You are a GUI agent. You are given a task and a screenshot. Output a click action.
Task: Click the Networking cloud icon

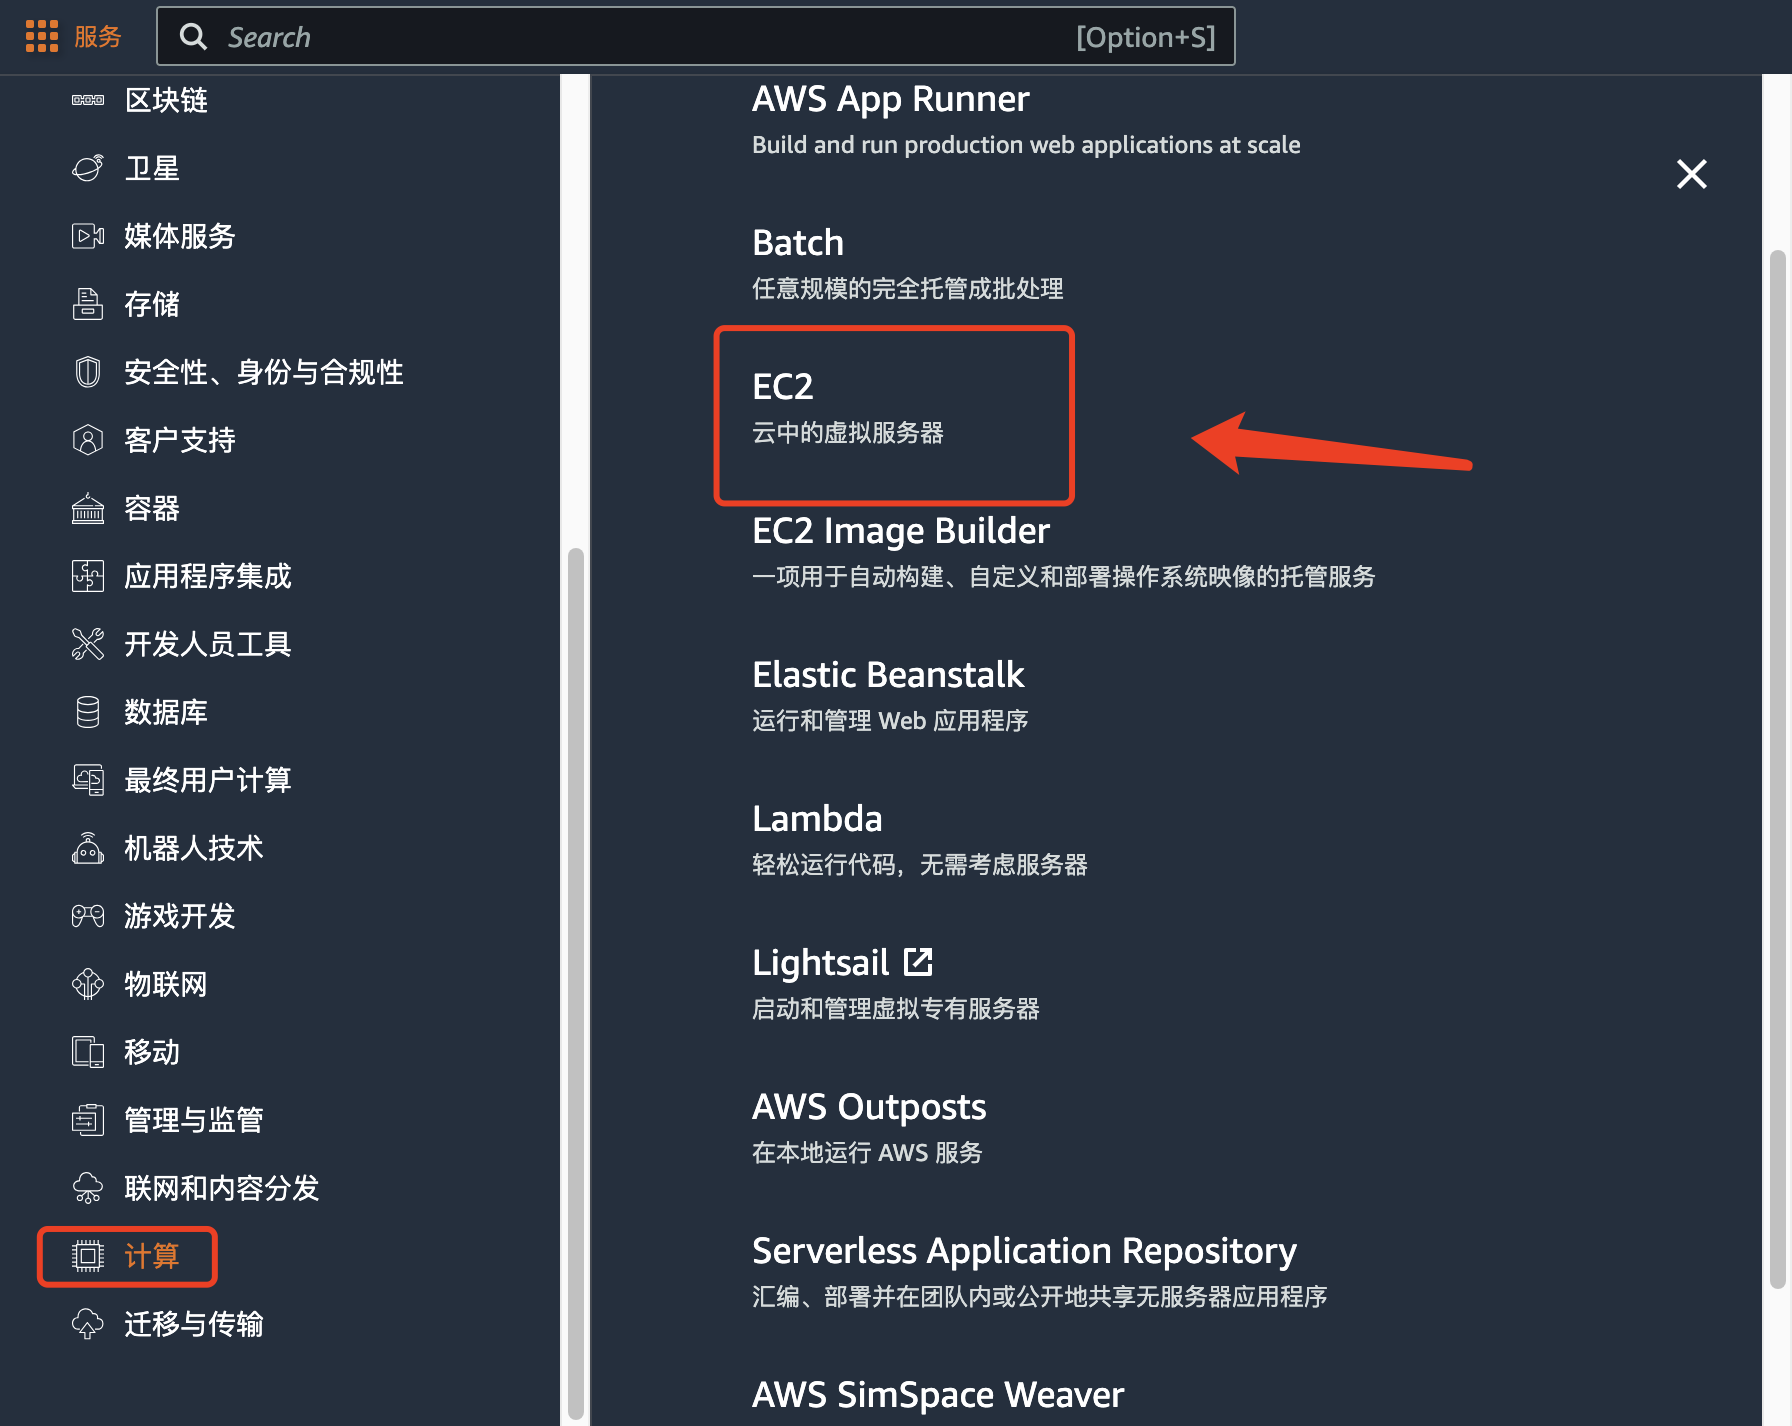click(x=88, y=1188)
